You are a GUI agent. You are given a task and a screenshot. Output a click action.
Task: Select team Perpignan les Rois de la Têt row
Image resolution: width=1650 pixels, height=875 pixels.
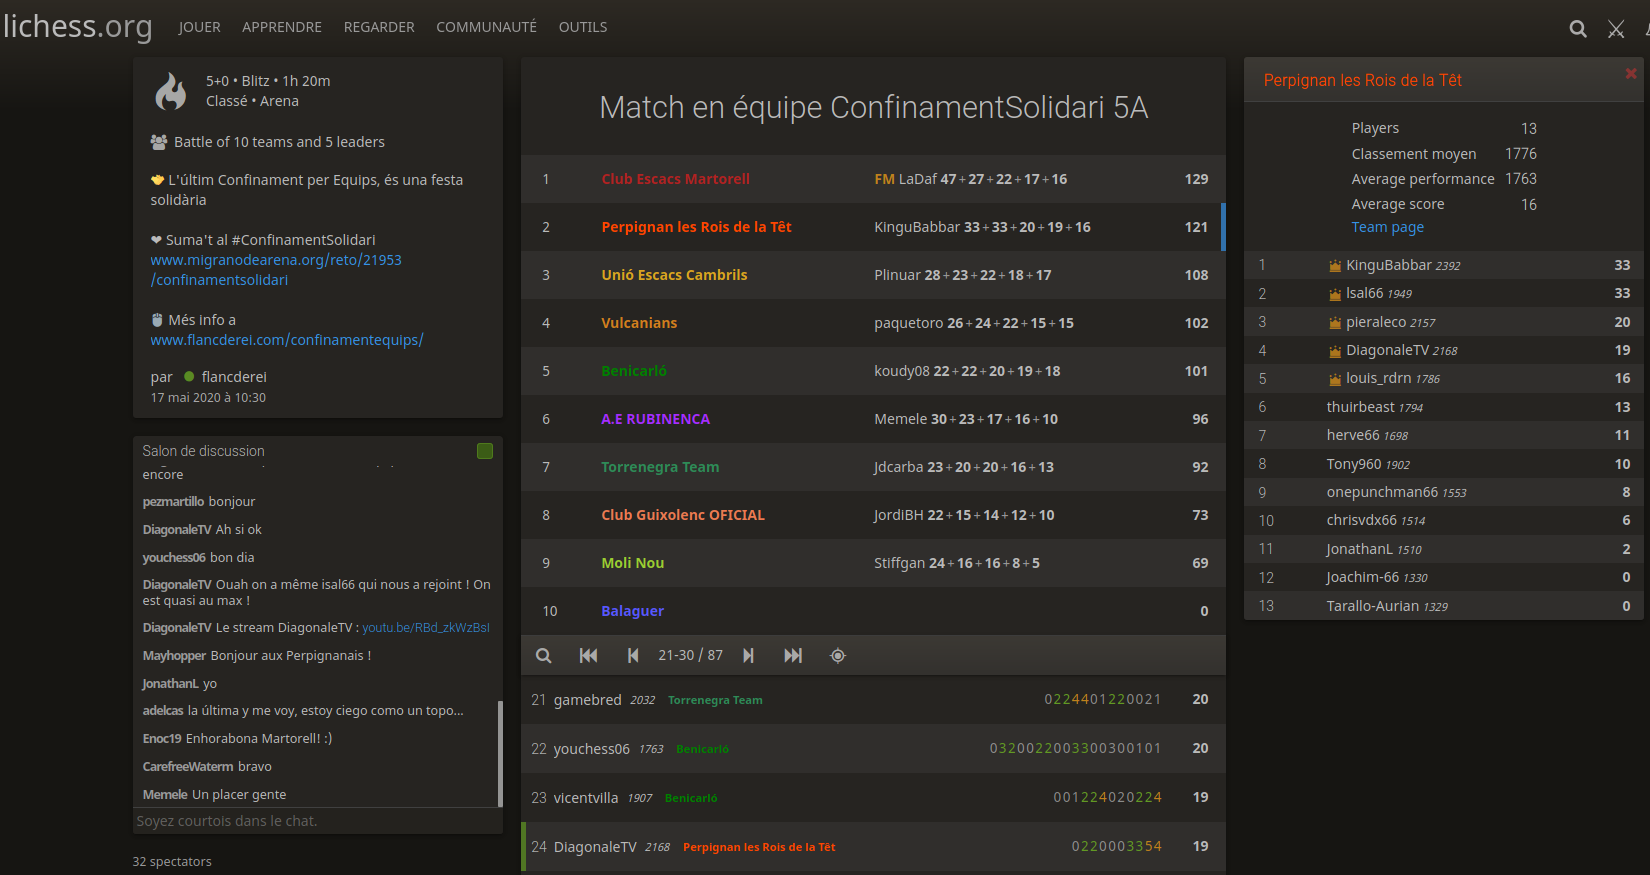pyautogui.click(x=873, y=227)
